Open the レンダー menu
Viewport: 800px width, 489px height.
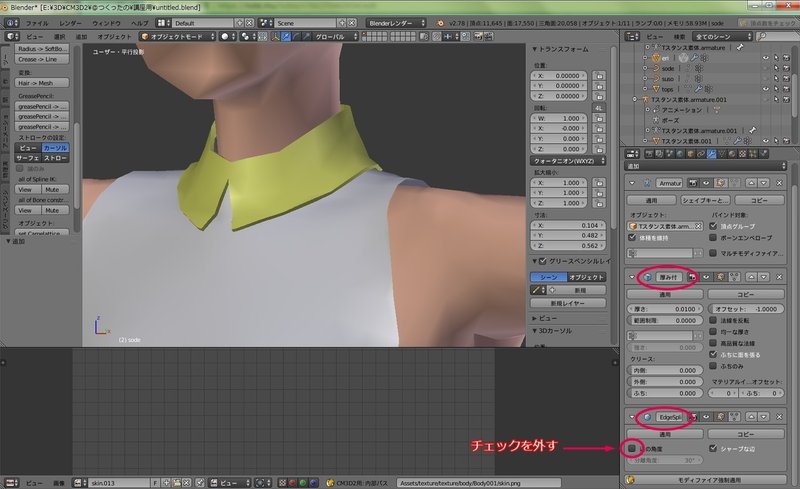pyautogui.click(x=70, y=23)
